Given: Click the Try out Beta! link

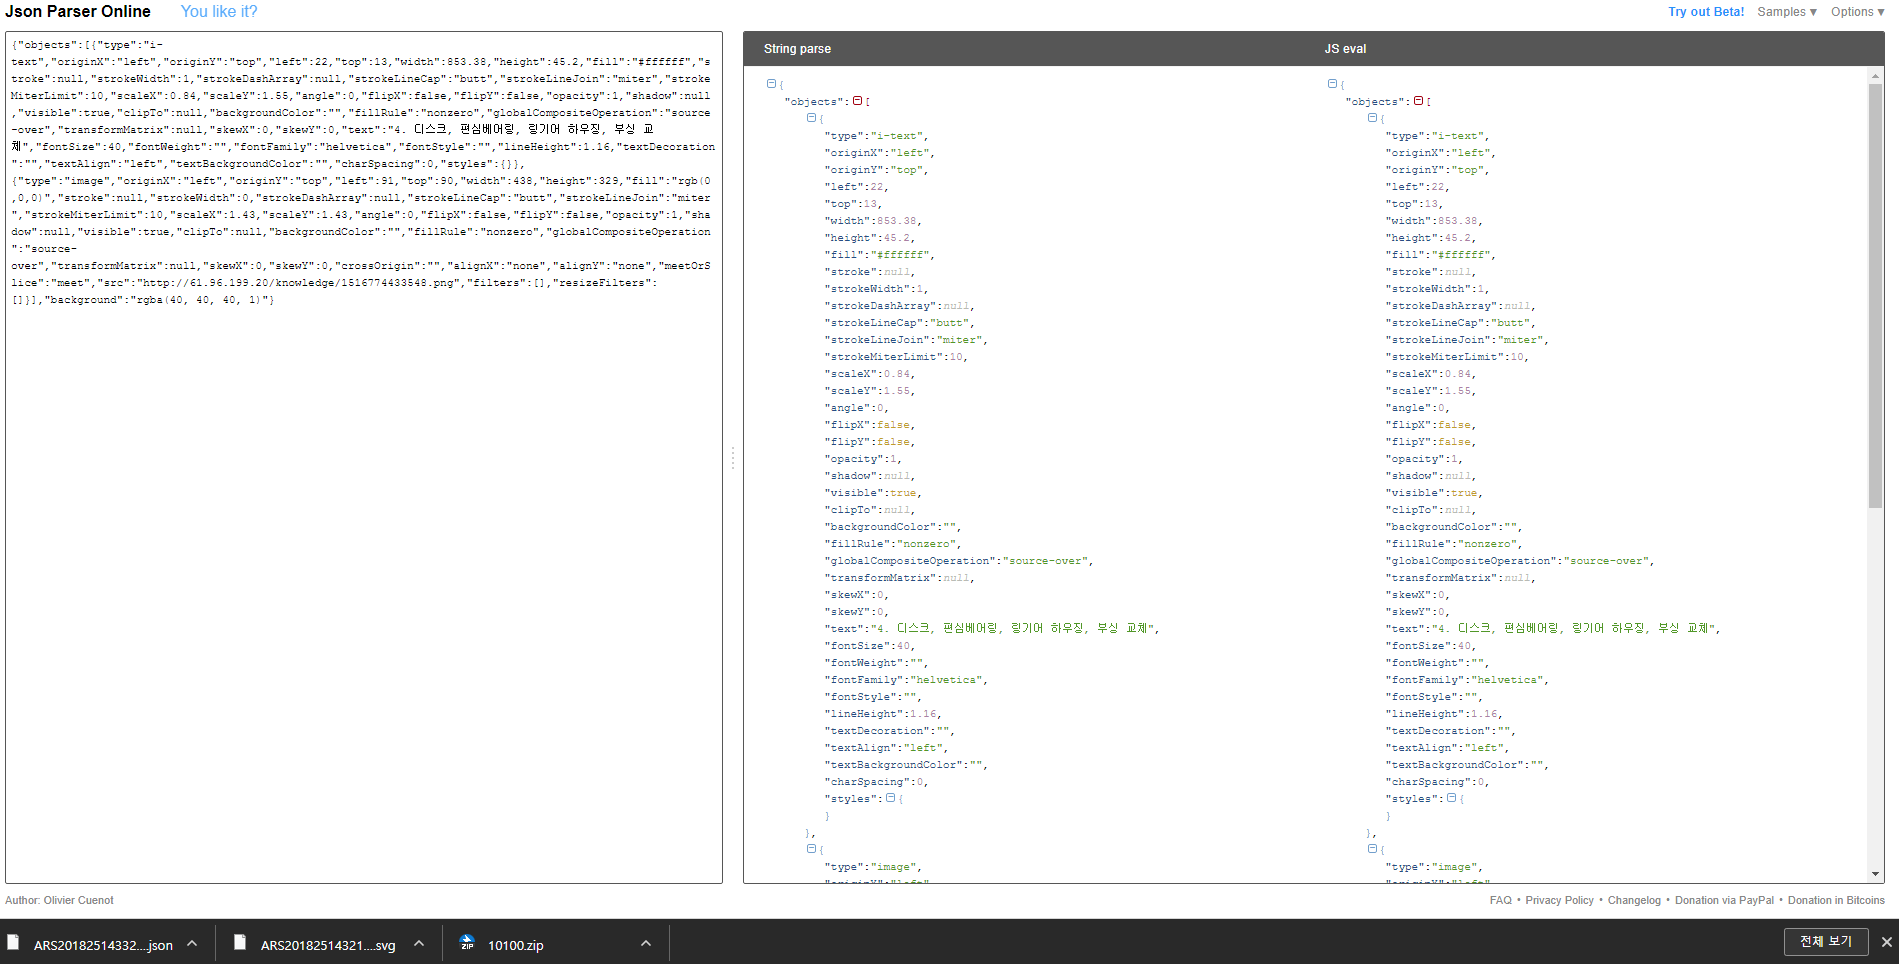Looking at the screenshot, I should [1706, 12].
